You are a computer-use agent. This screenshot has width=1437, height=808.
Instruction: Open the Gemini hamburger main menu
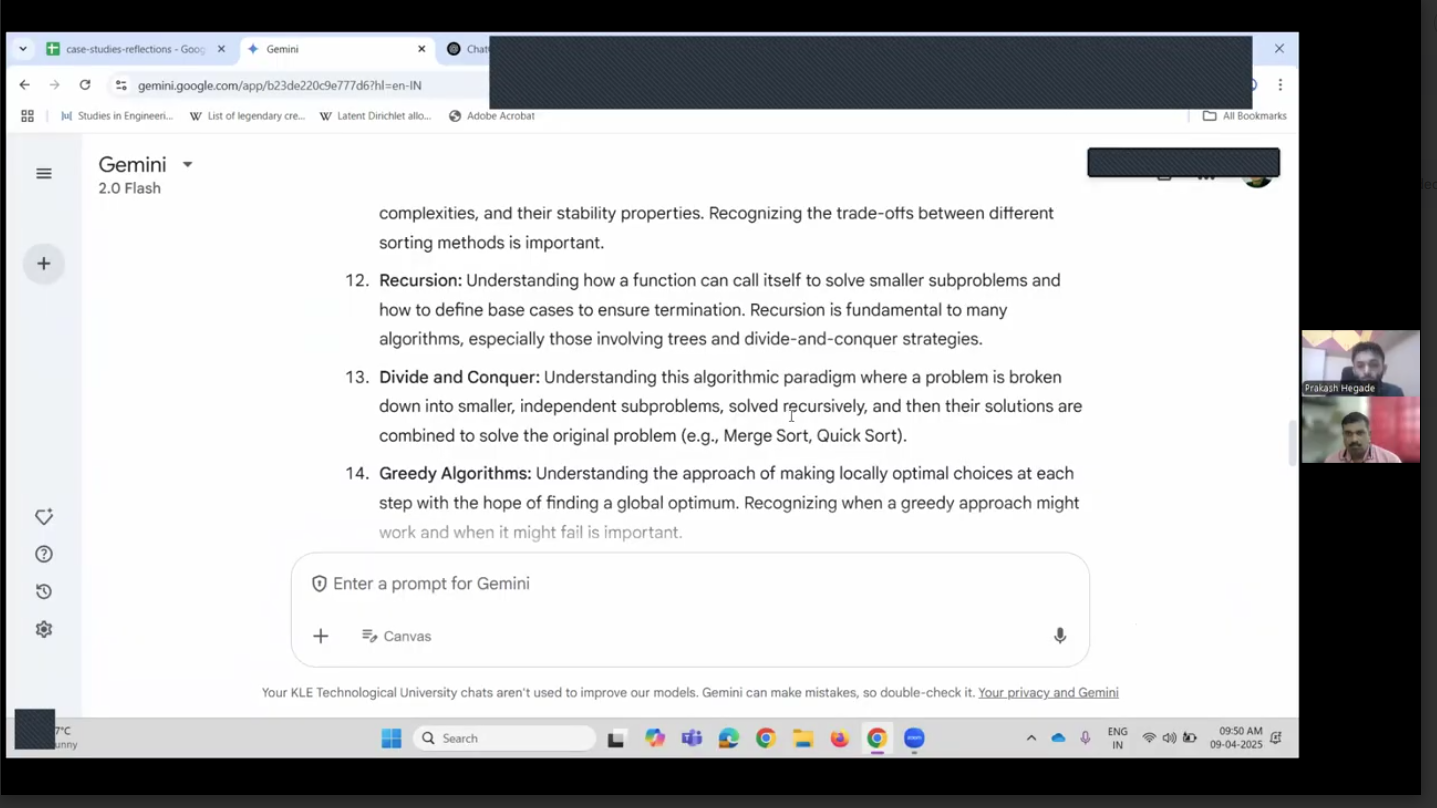44,174
